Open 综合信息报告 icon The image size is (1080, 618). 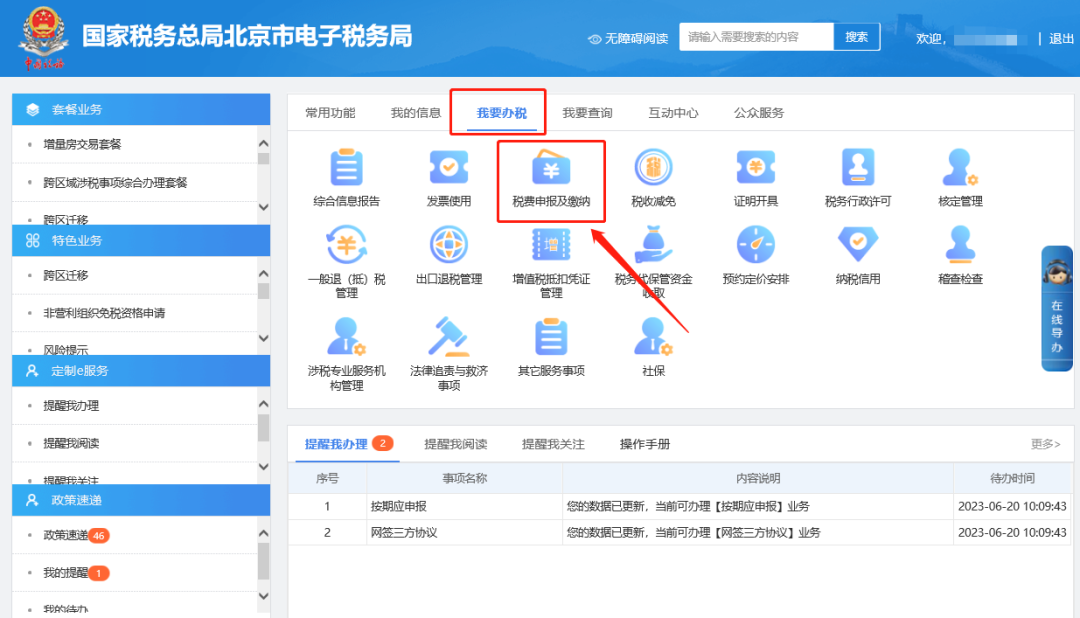(346, 168)
